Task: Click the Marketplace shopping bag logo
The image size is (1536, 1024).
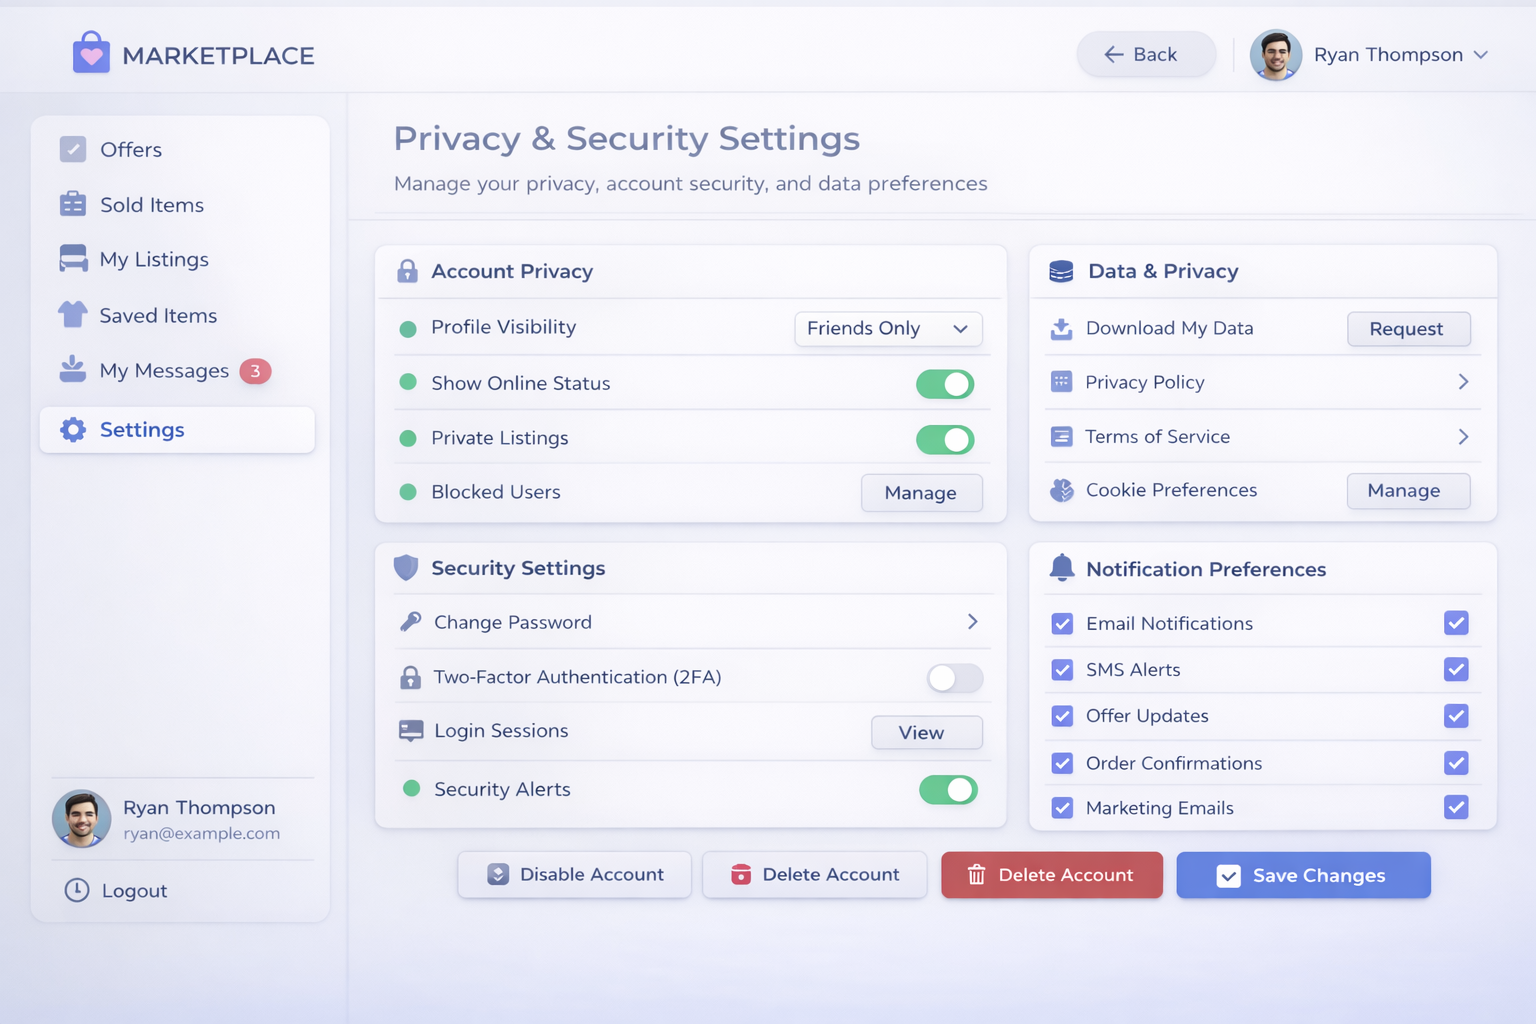Action: tap(91, 53)
